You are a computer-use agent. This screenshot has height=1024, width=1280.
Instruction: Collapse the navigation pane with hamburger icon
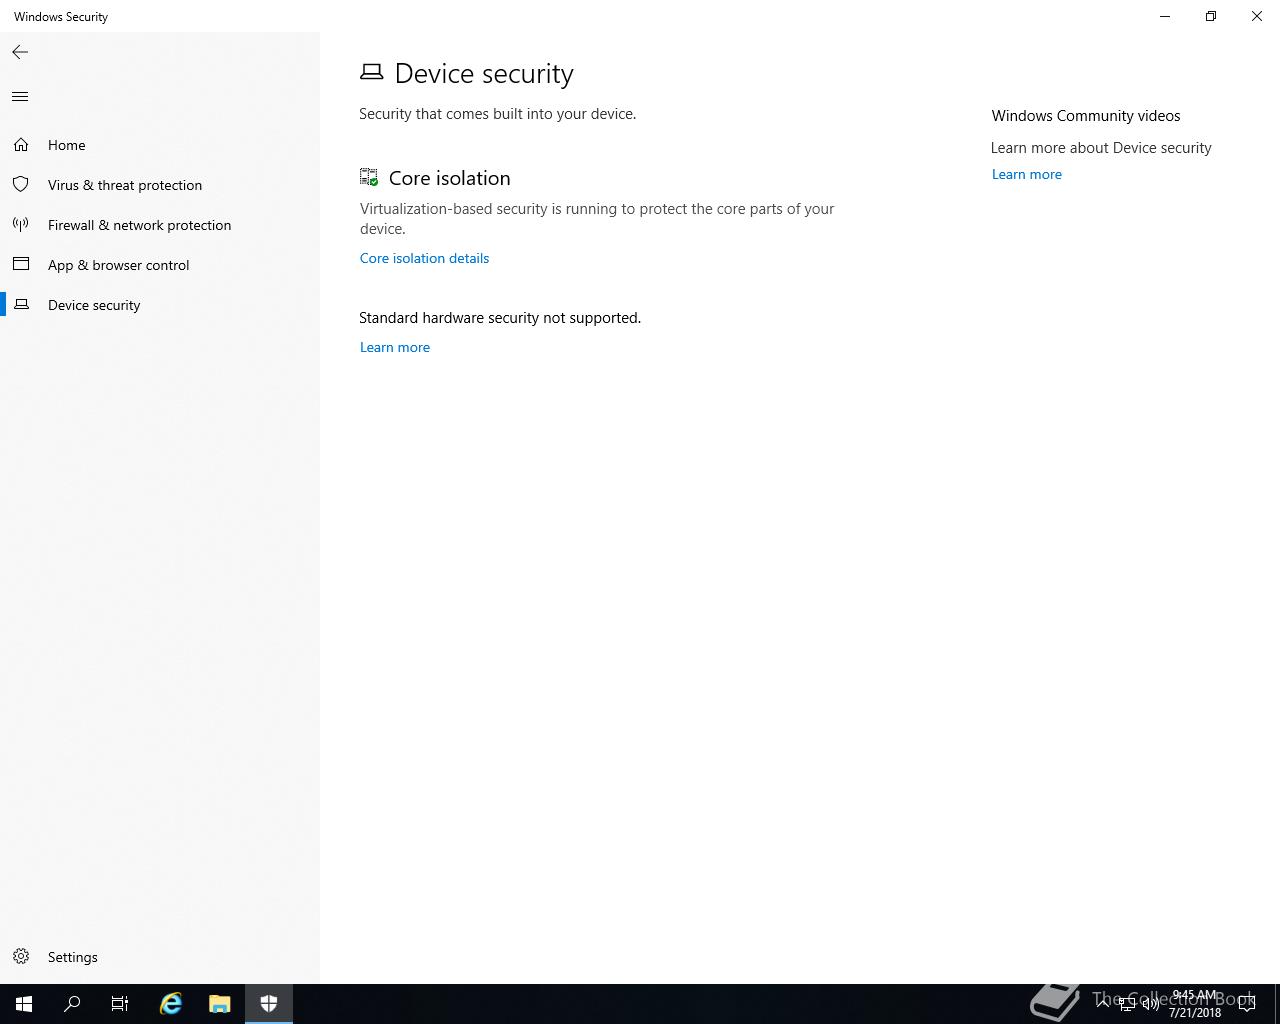[x=20, y=97]
